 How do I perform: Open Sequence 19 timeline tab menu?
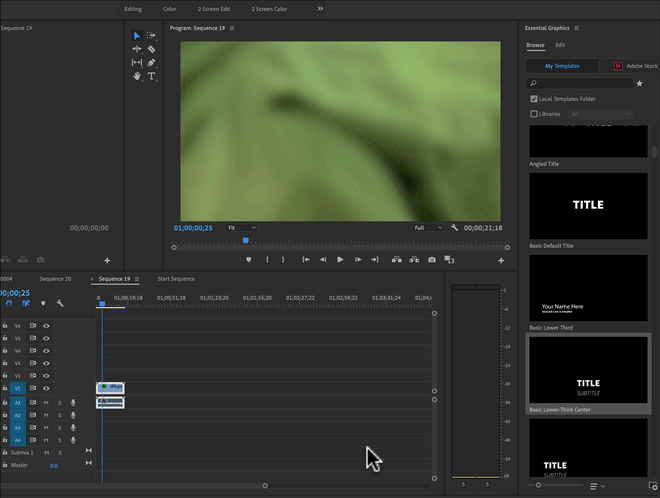[x=137, y=279]
